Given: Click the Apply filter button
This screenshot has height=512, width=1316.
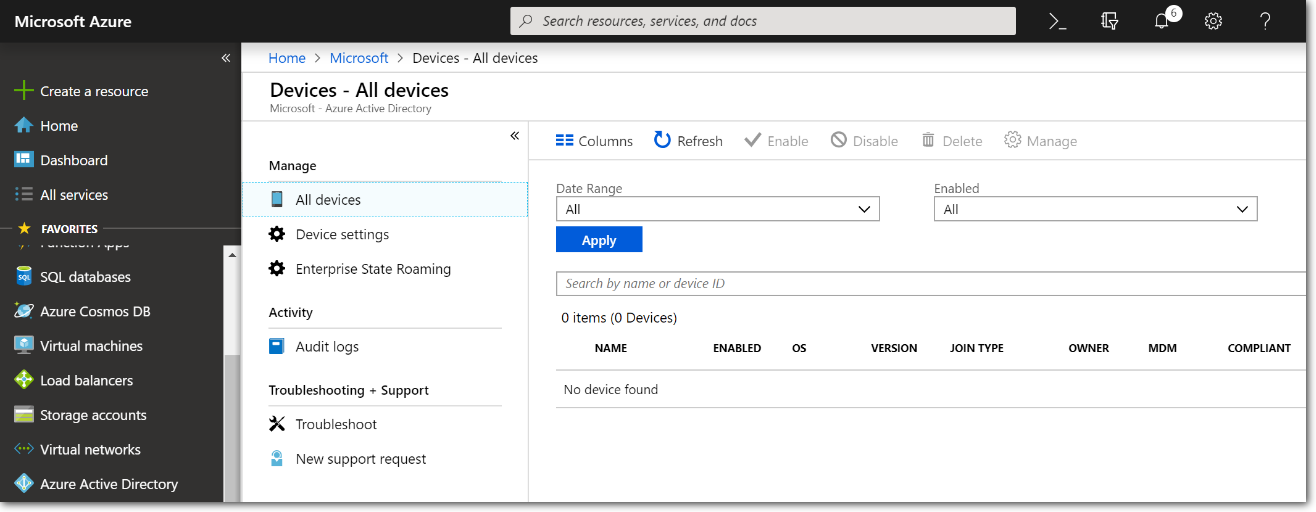Looking at the screenshot, I should (599, 240).
